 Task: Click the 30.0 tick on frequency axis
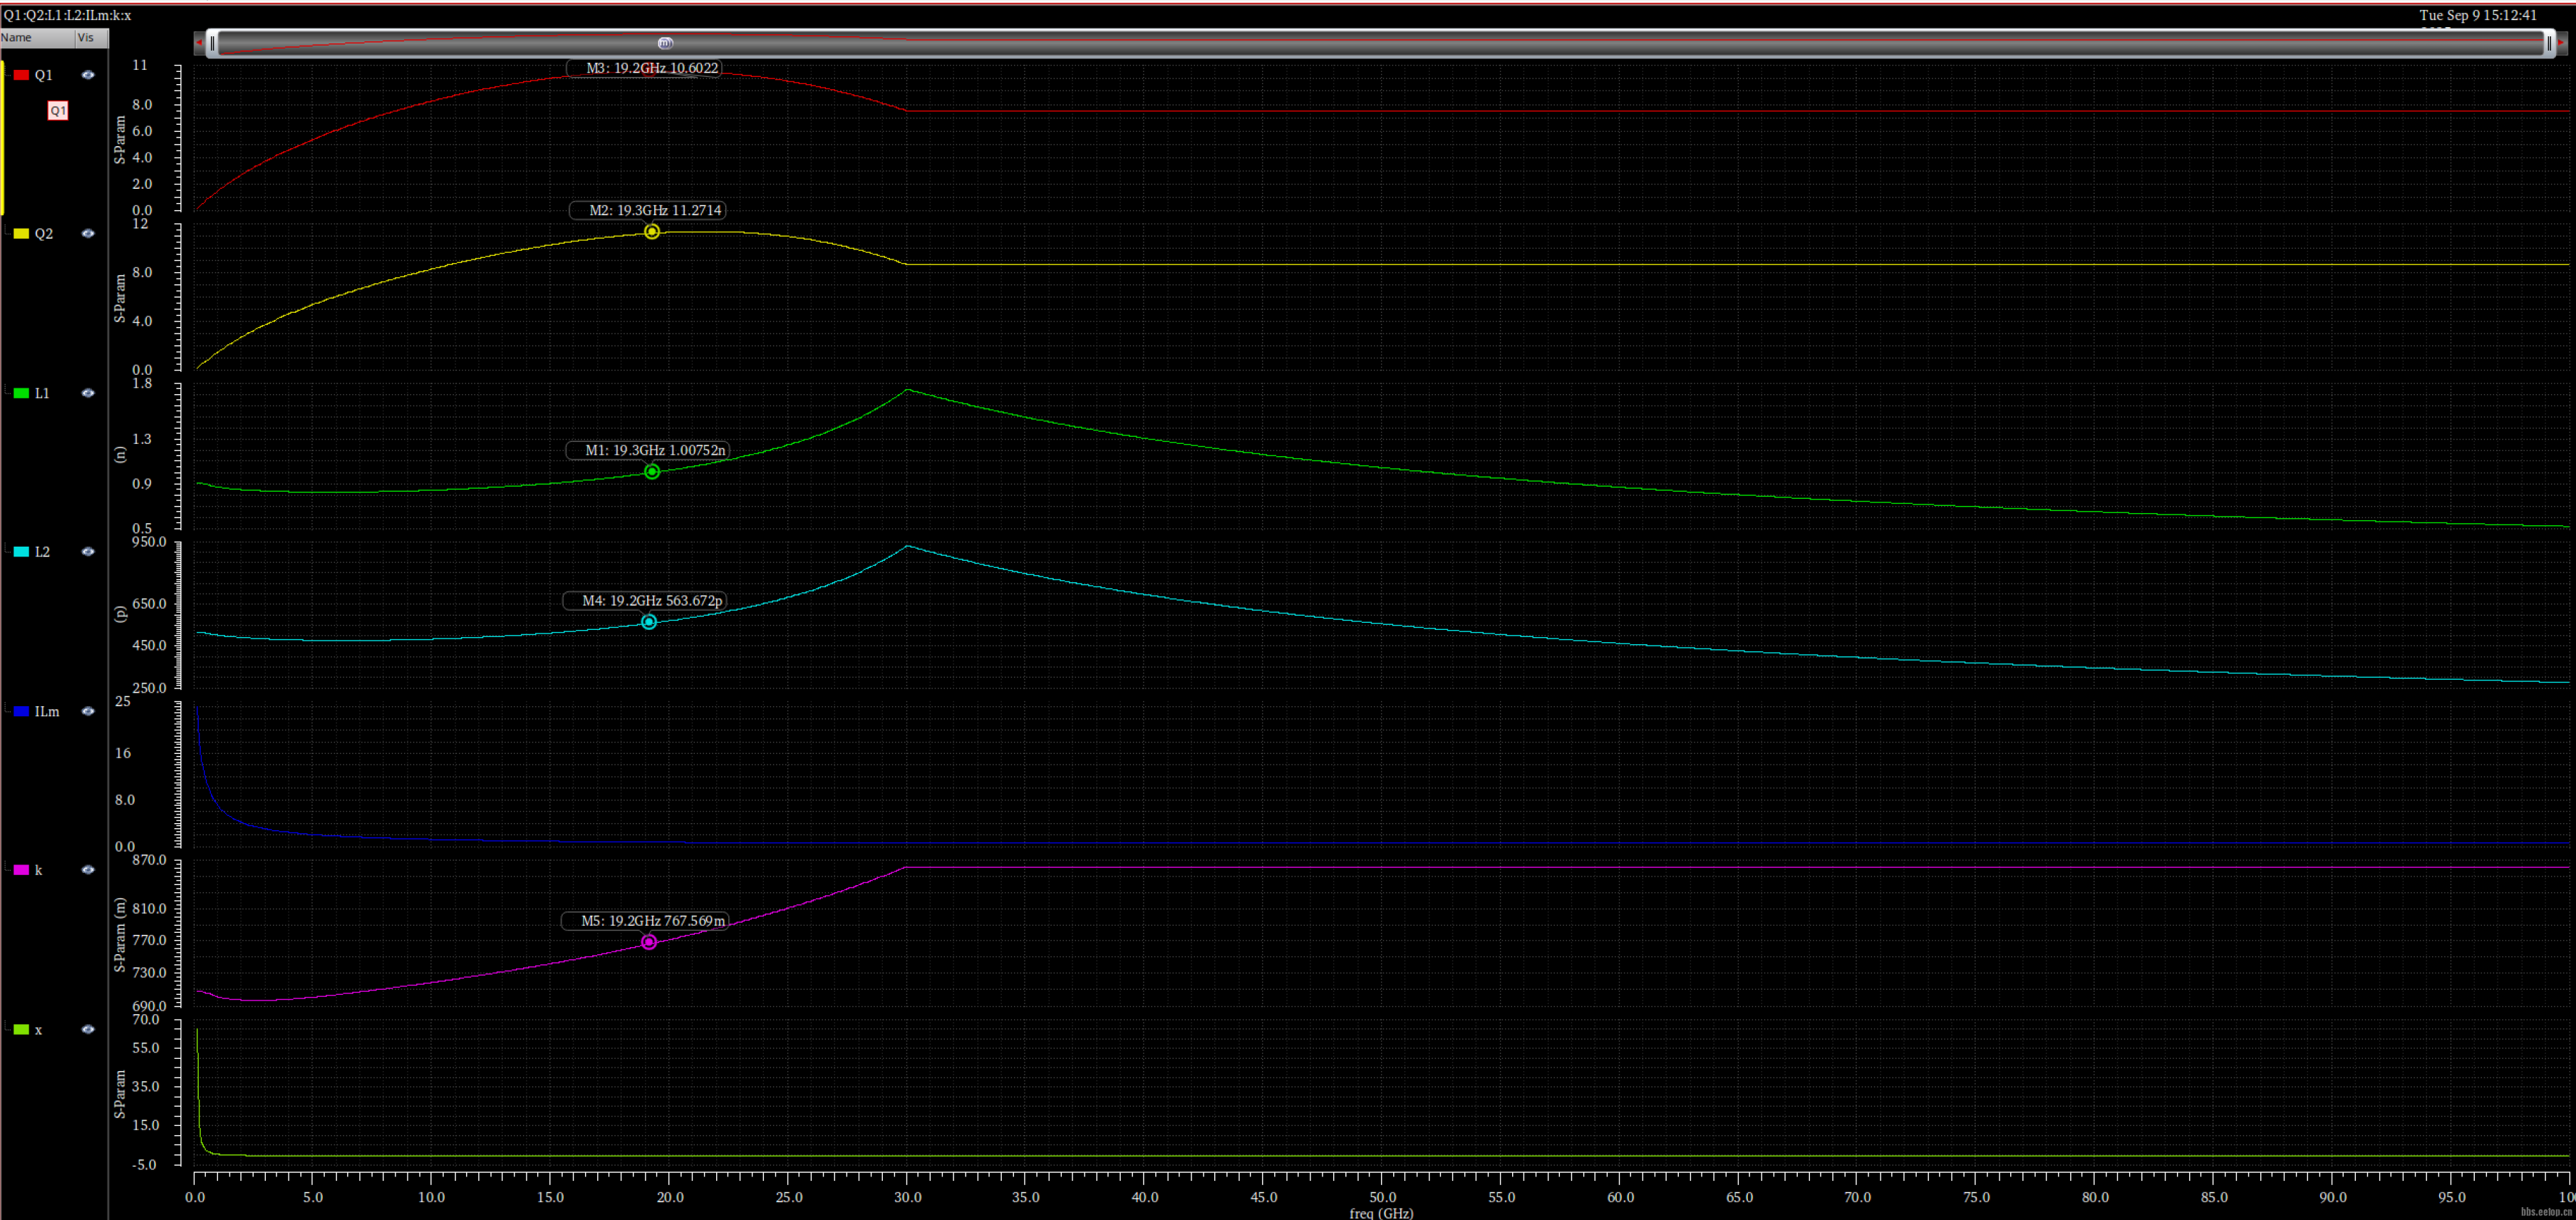tap(908, 1197)
